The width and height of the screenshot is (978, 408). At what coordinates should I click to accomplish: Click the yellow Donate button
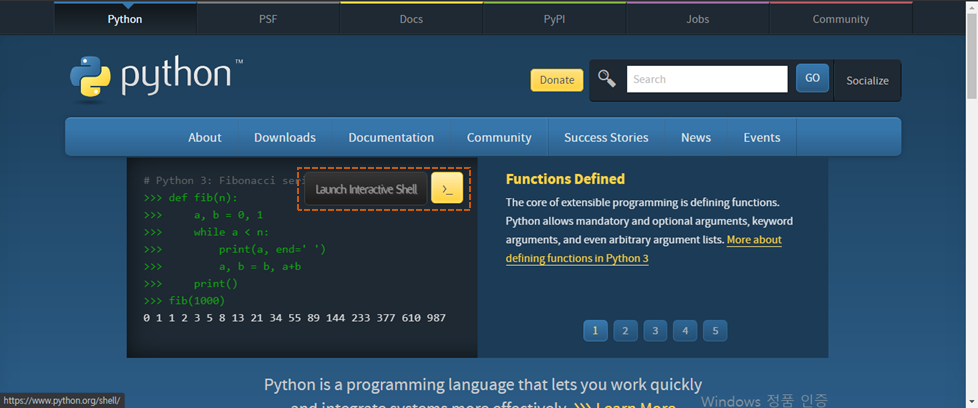[557, 80]
